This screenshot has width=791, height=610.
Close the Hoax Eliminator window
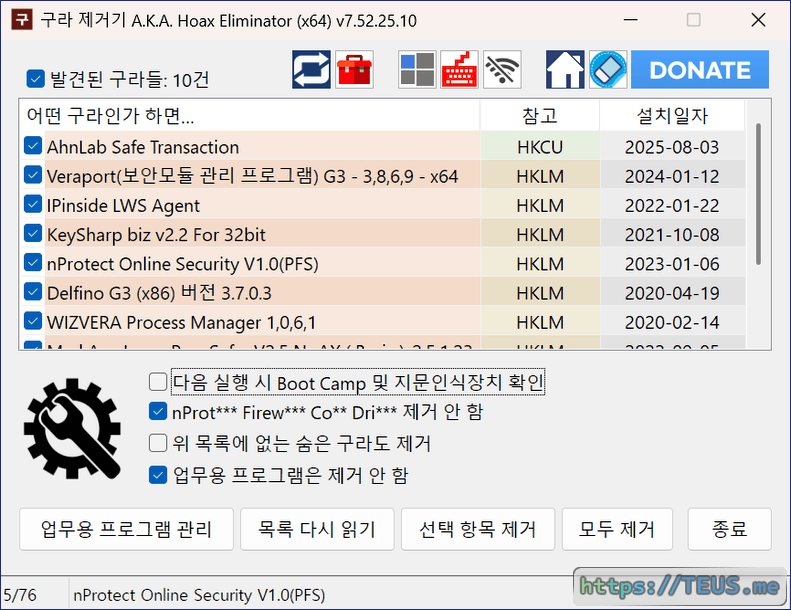(758, 20)
